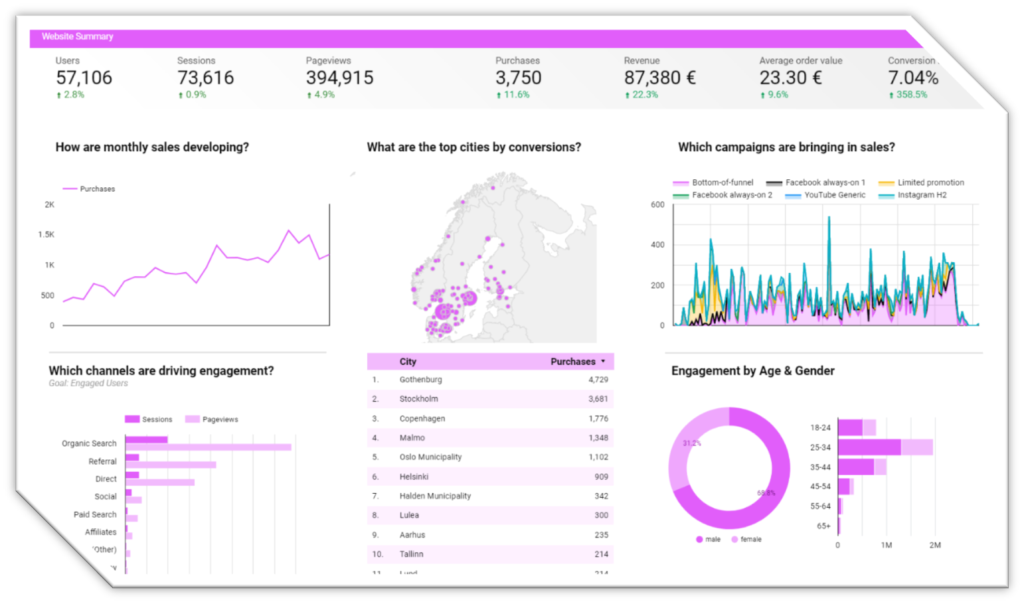The image size is (1024, 604).
Task: Click the City column header
Action: click(408, 361)
